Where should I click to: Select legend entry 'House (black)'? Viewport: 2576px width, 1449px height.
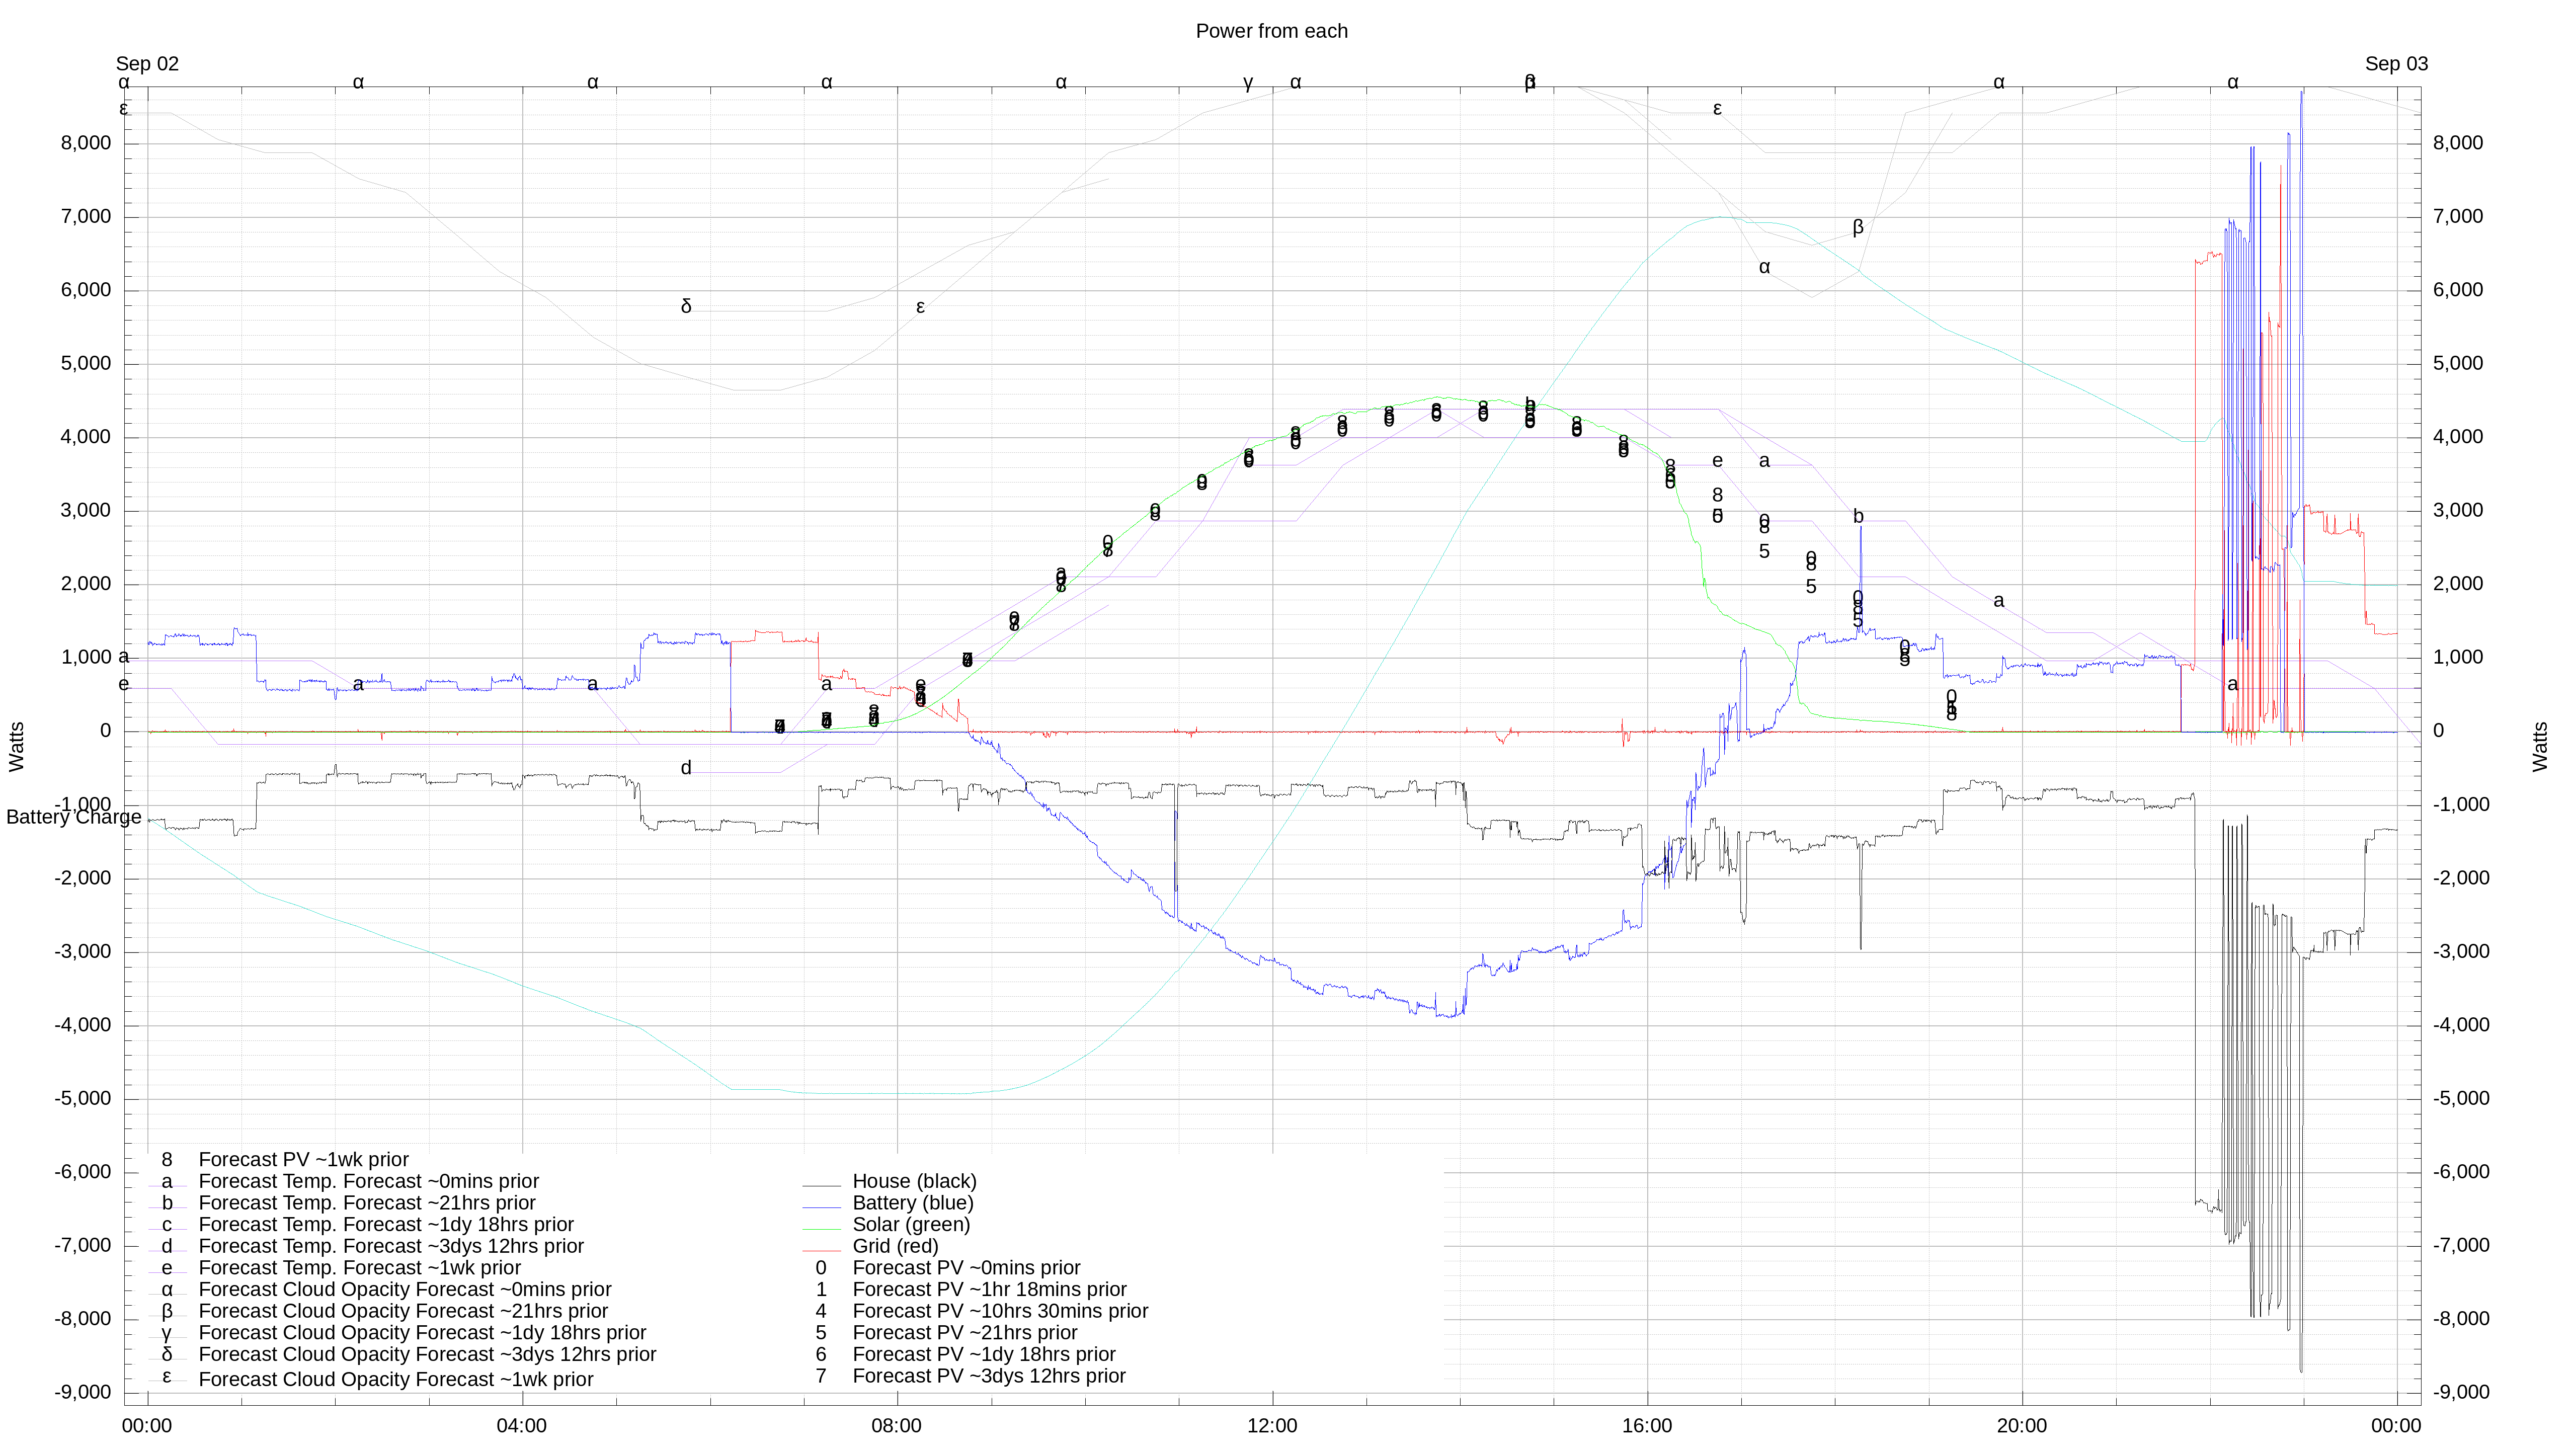(x=914, y=1181)
